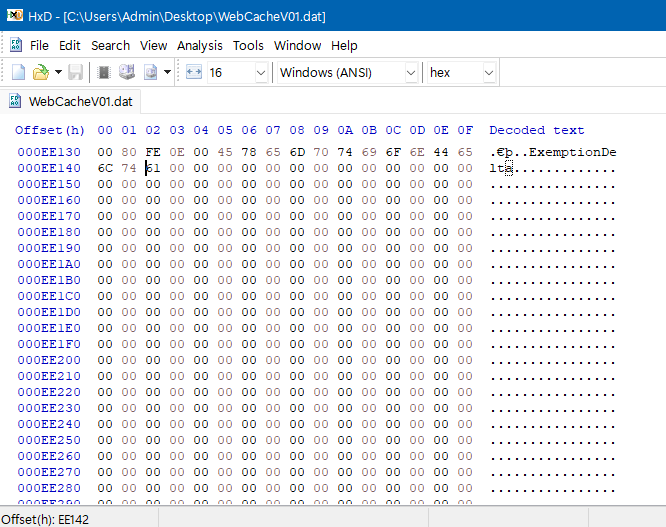Image resolution: width=666 pixels, height=527 pixels.
Task: Click the HxD application icon in title bar
Action: pyautogui.click(x=15, y=16)
